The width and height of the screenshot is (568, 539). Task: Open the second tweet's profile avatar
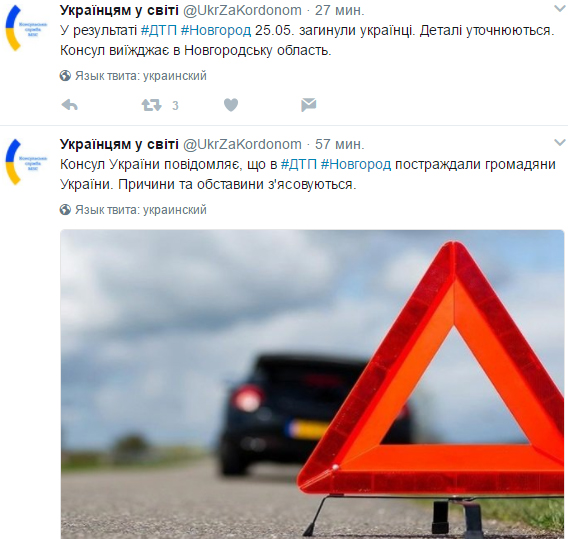(26, 163)
